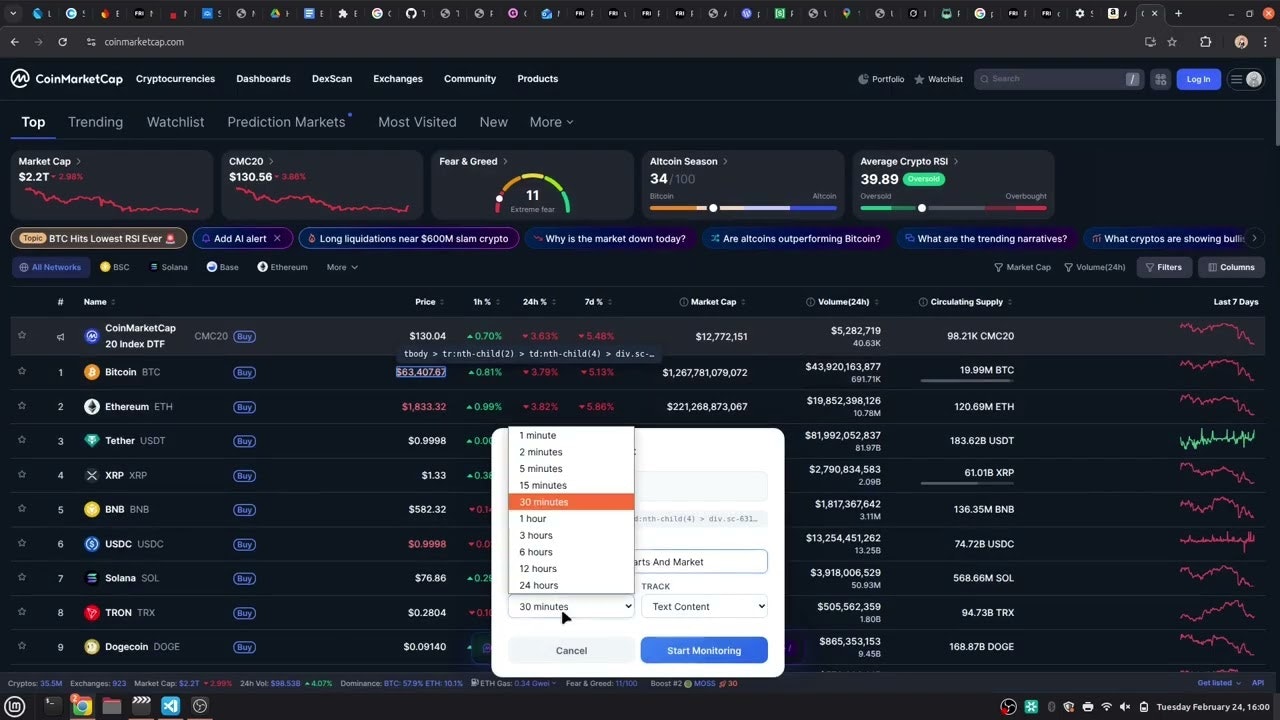Screen dimensions: 1280x720
Task: Open the Columns button
Action: click(1231, 267)
